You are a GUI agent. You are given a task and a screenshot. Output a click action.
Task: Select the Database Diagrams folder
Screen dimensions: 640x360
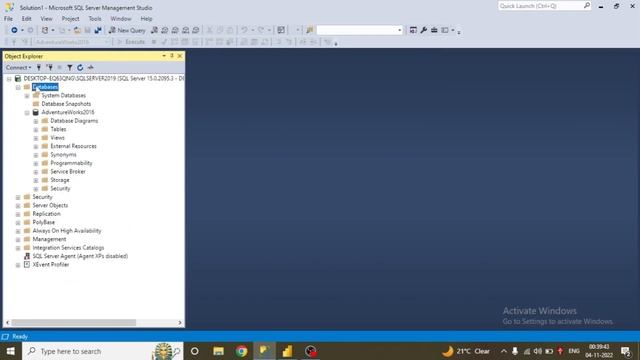coord(74,121)
